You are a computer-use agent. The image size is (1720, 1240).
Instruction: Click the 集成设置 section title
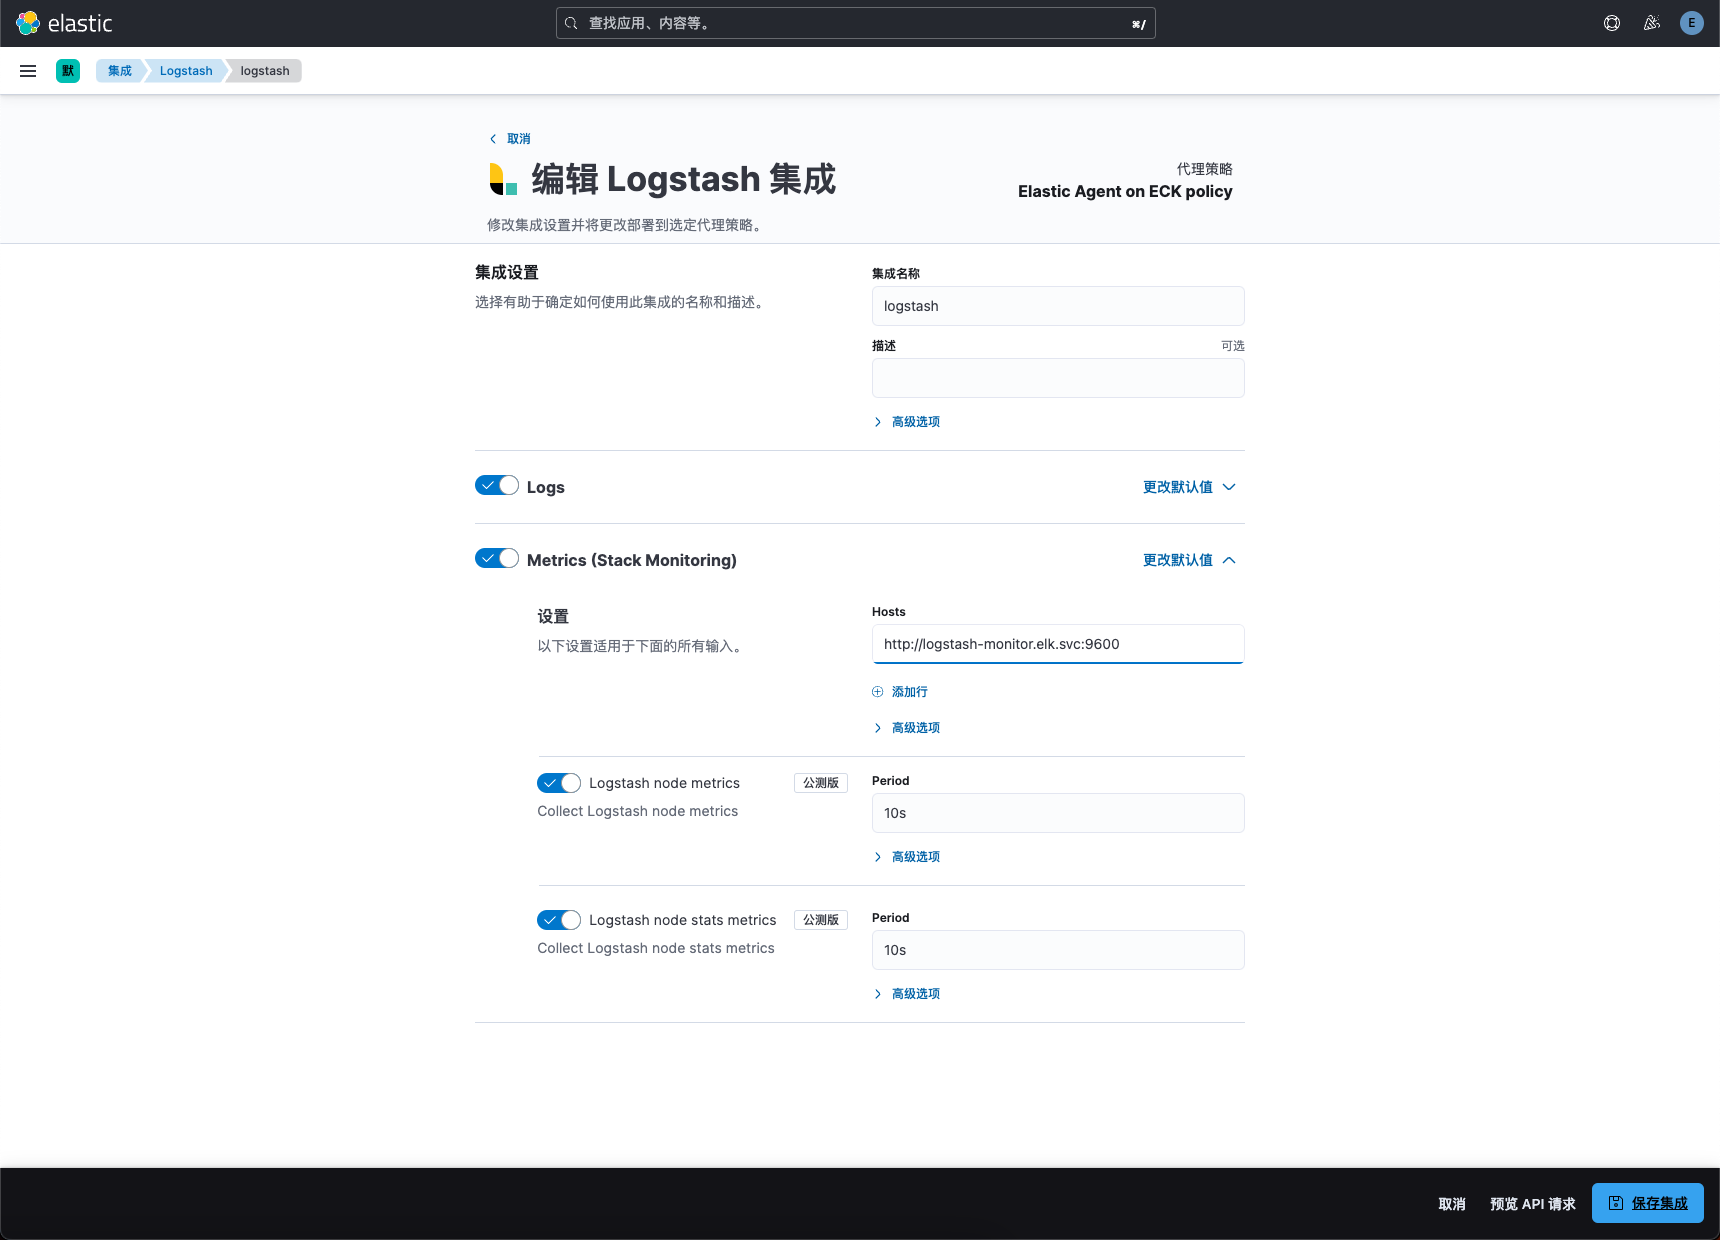pyautogui.click(x=507, y=272)
